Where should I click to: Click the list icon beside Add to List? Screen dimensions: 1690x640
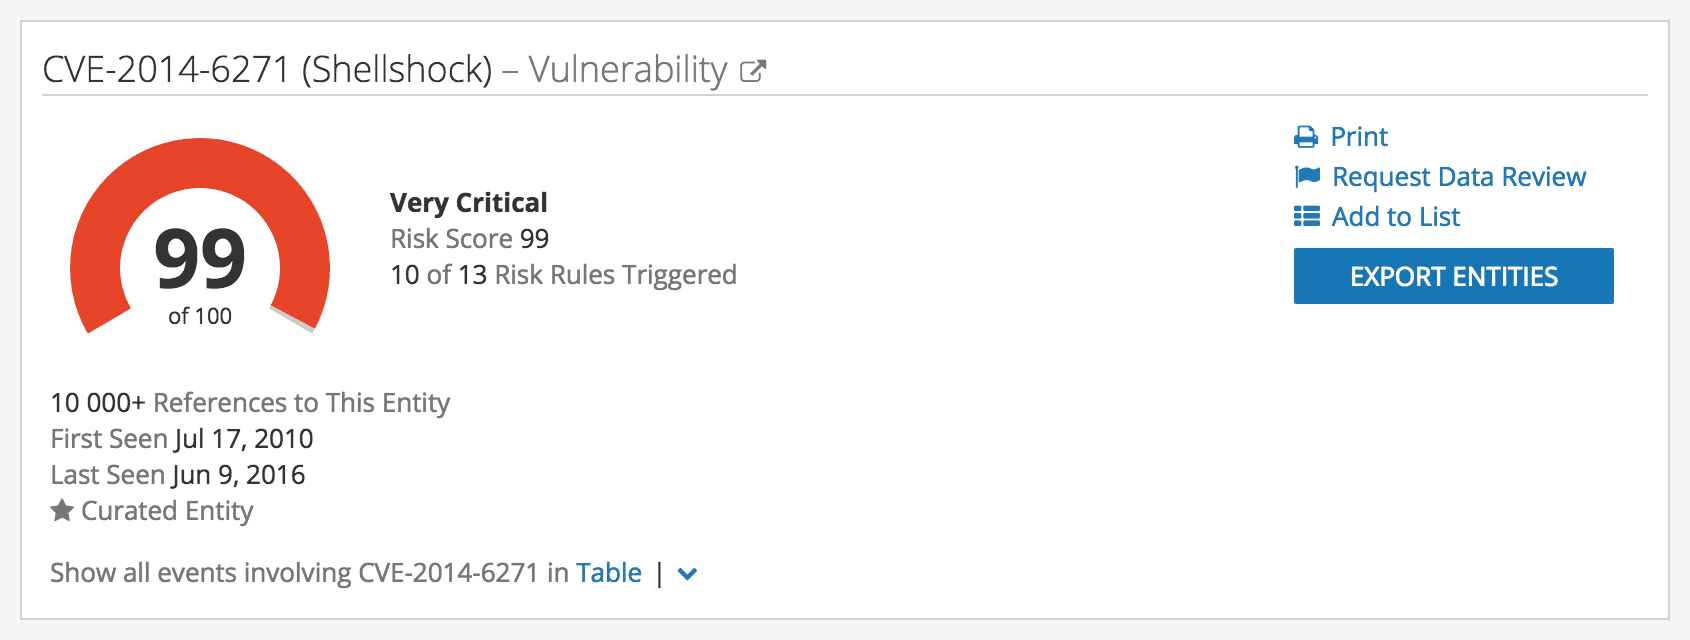1307,216
